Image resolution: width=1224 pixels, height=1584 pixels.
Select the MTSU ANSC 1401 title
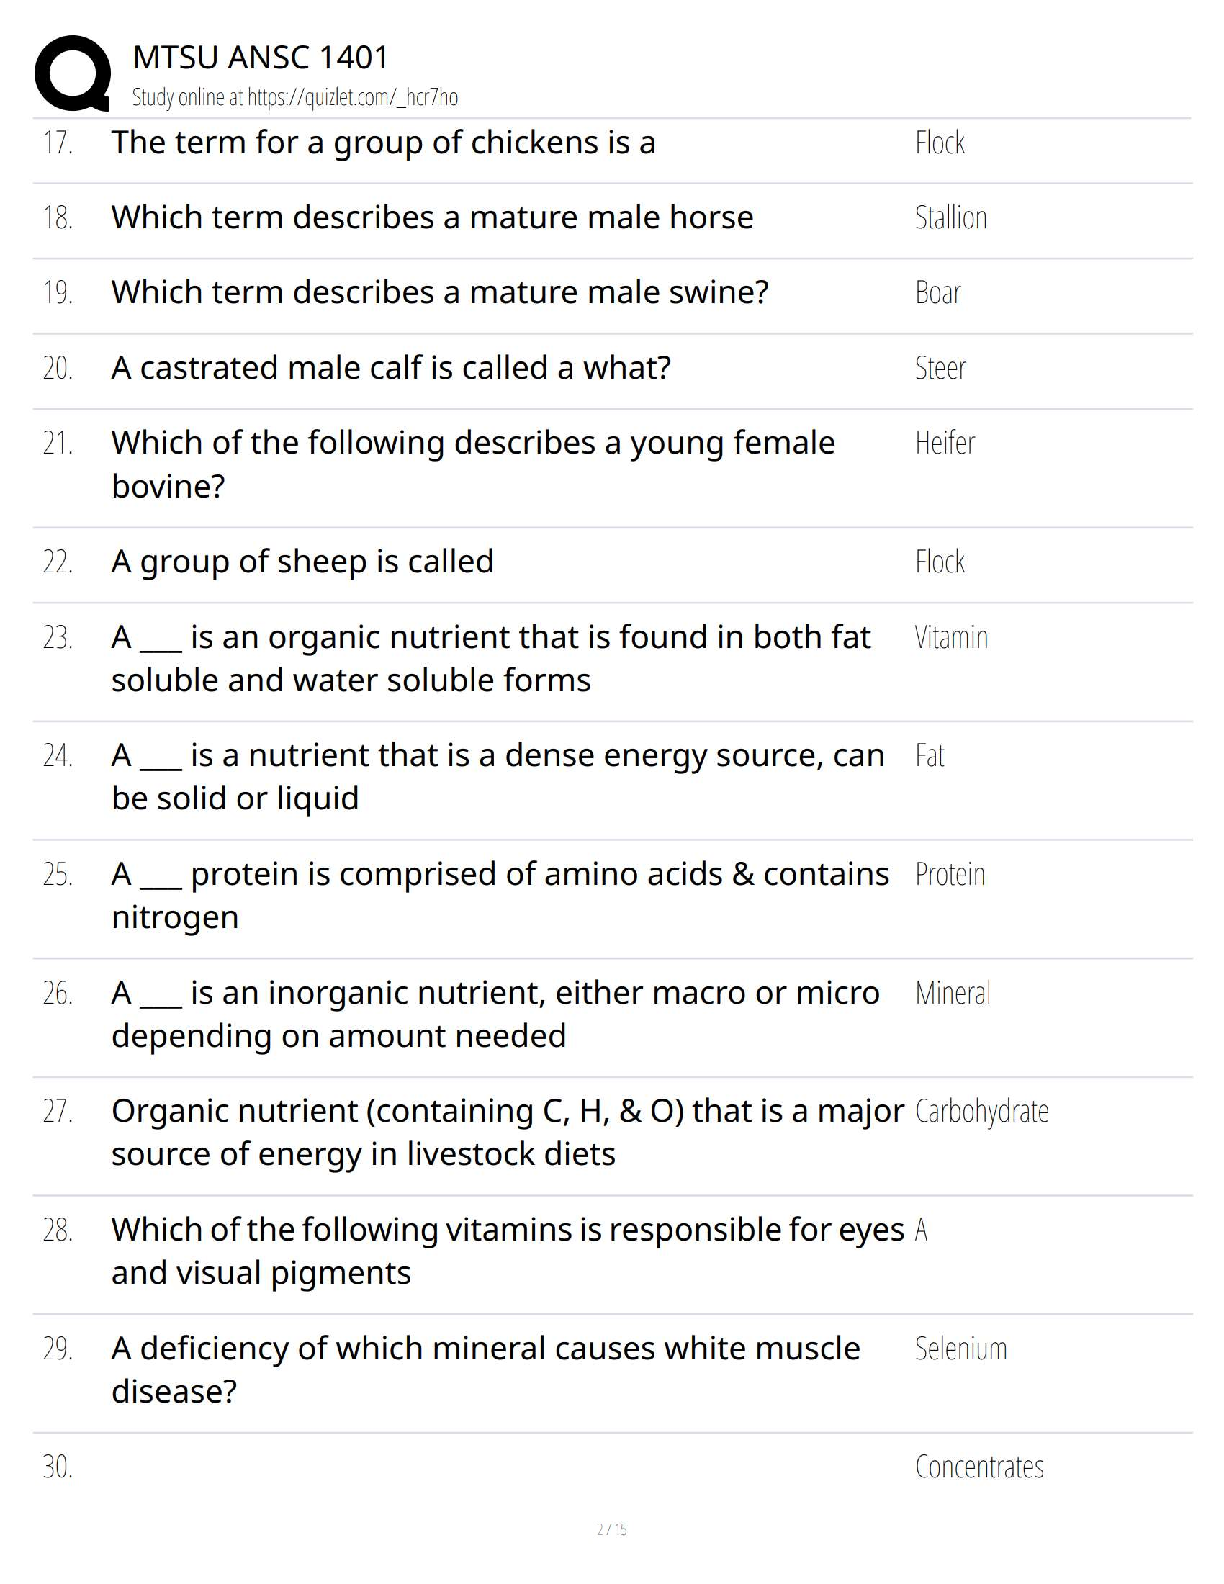tap(260, 57)
